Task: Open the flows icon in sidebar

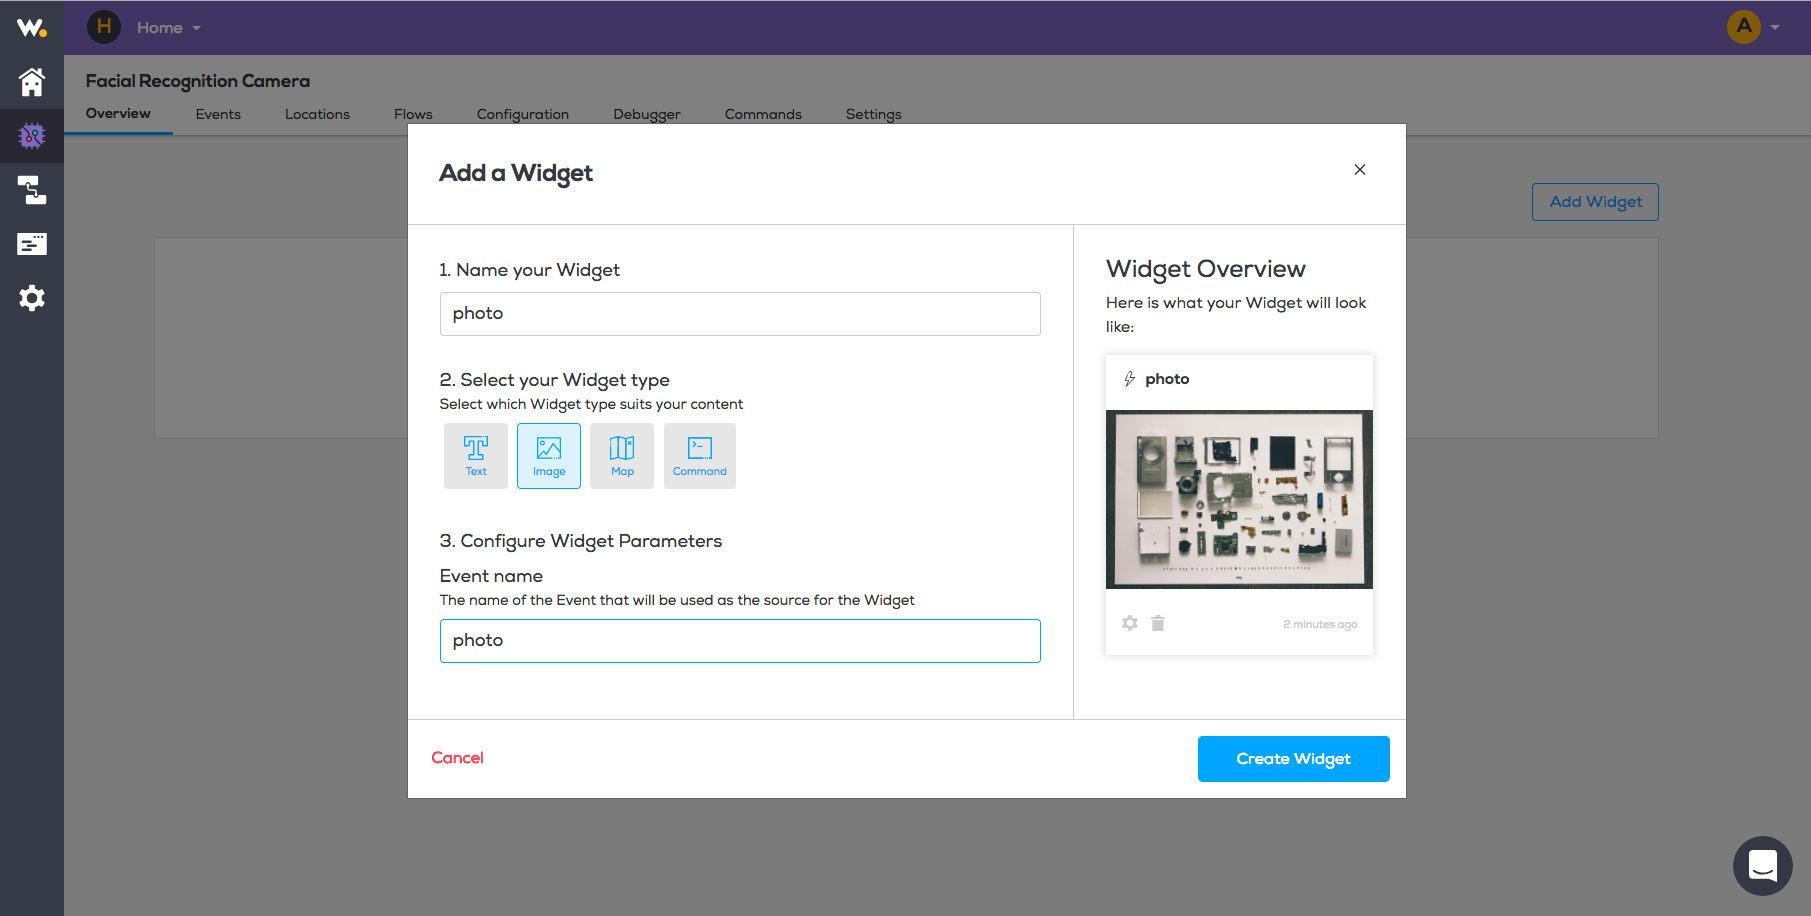Action: (32, 190)
